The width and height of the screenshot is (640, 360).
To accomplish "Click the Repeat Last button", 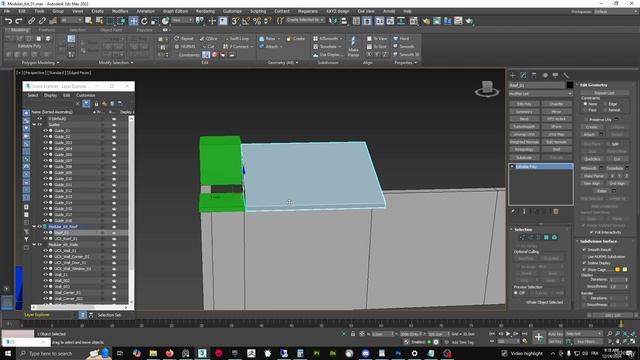I will point(604,93).
